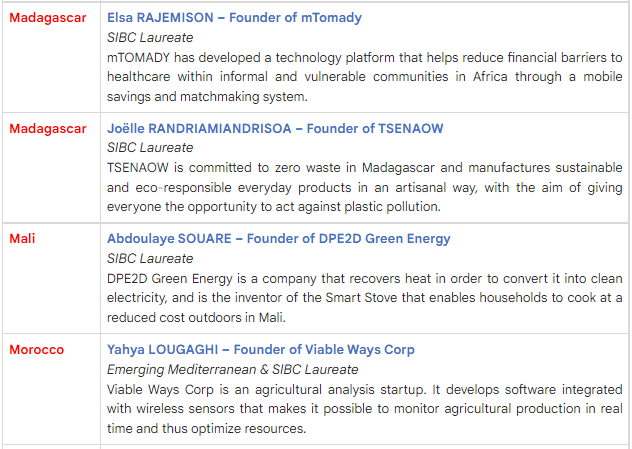Click the Madagascar country label beside Joëlle RANDRIAMIANDRISOA
The image size is (632, 449).
(47, 128)
